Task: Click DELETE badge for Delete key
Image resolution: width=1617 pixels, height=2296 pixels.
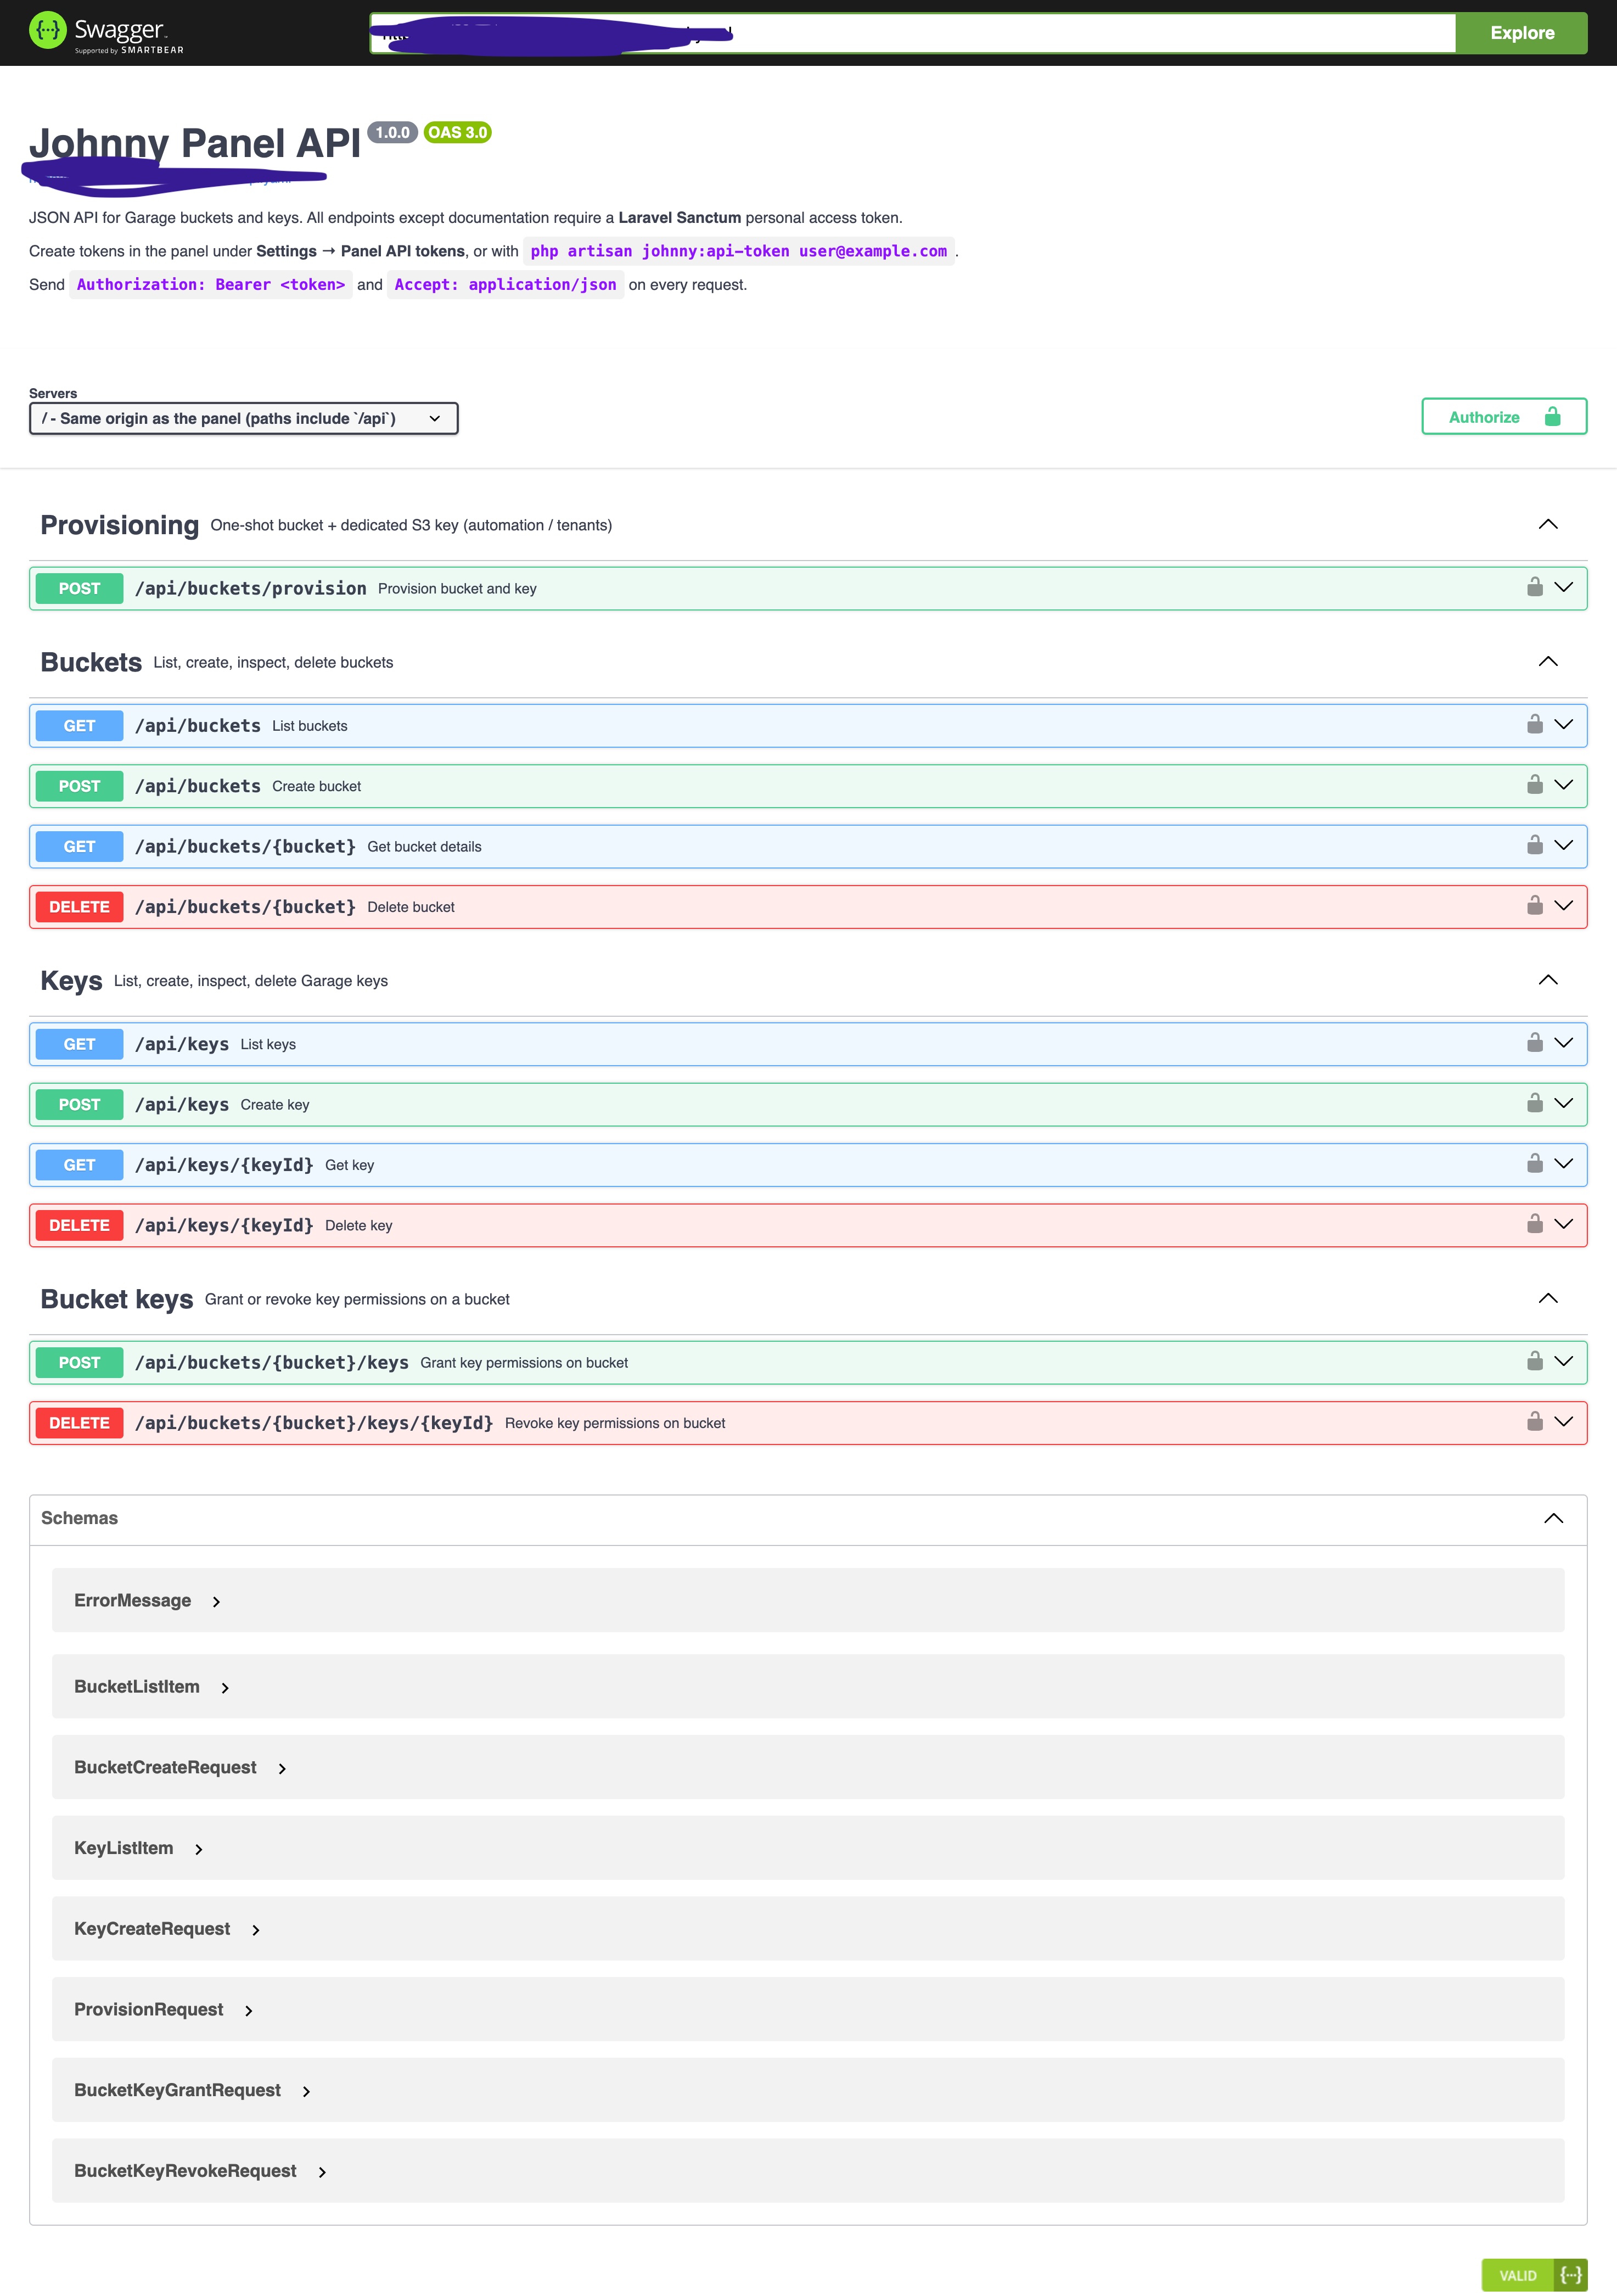Action: point(79,1225)
